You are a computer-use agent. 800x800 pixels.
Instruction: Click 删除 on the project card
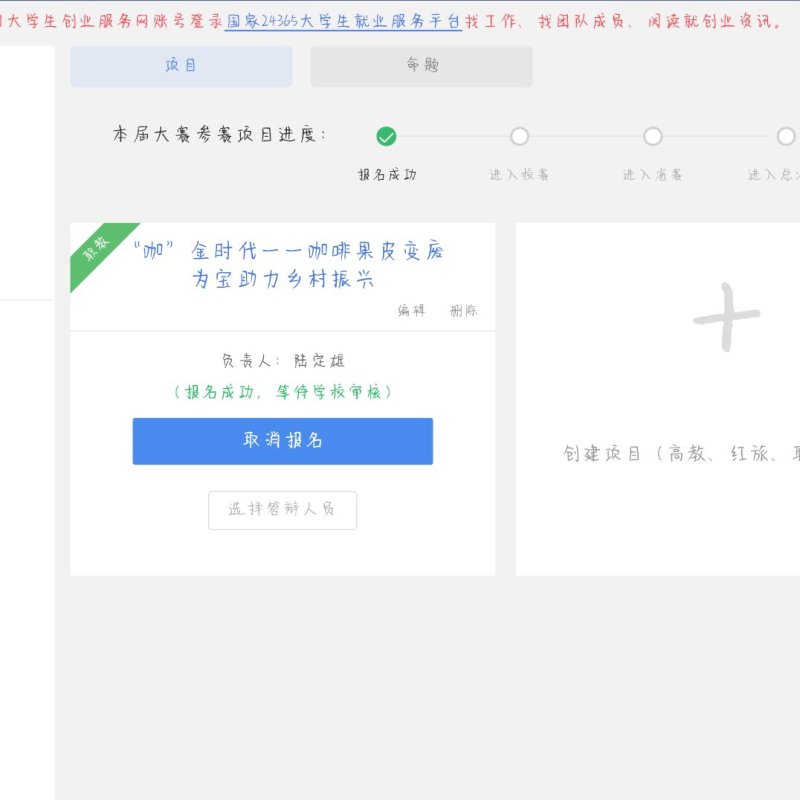[463, 310]
